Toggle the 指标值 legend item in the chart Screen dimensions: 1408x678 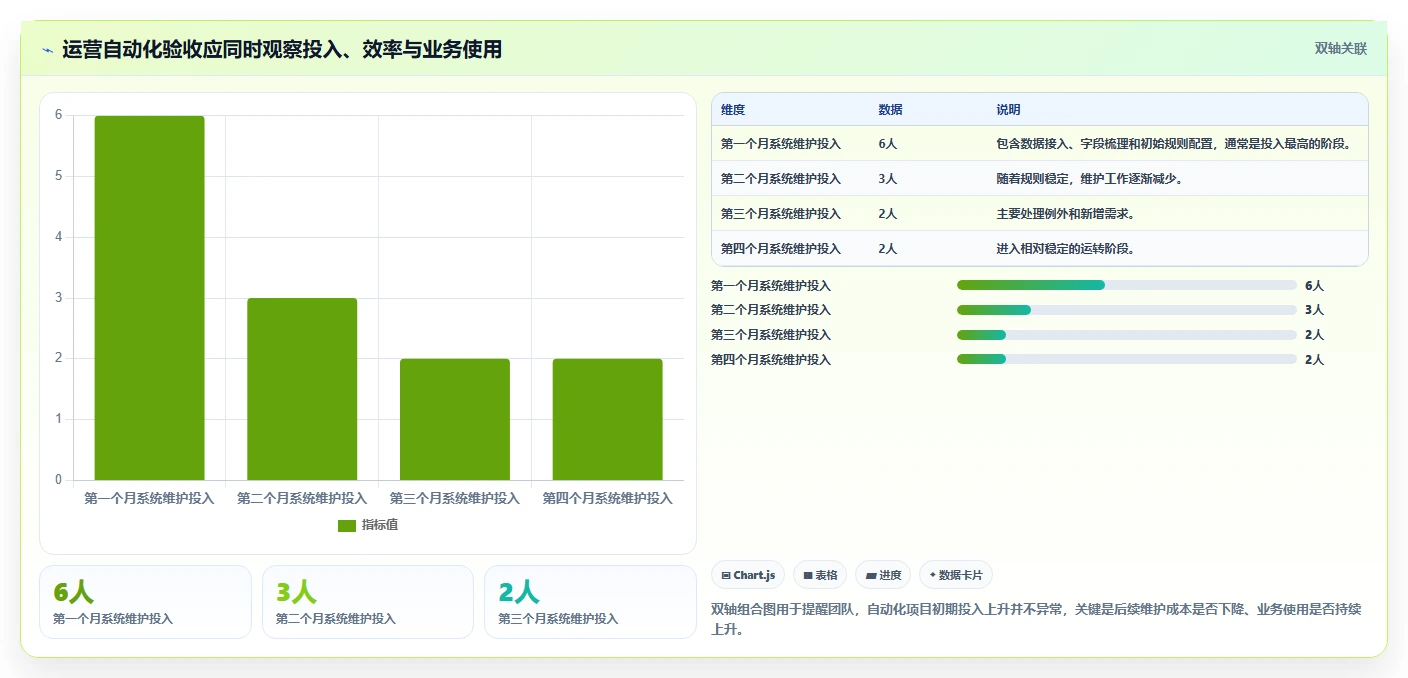(368, 525)
